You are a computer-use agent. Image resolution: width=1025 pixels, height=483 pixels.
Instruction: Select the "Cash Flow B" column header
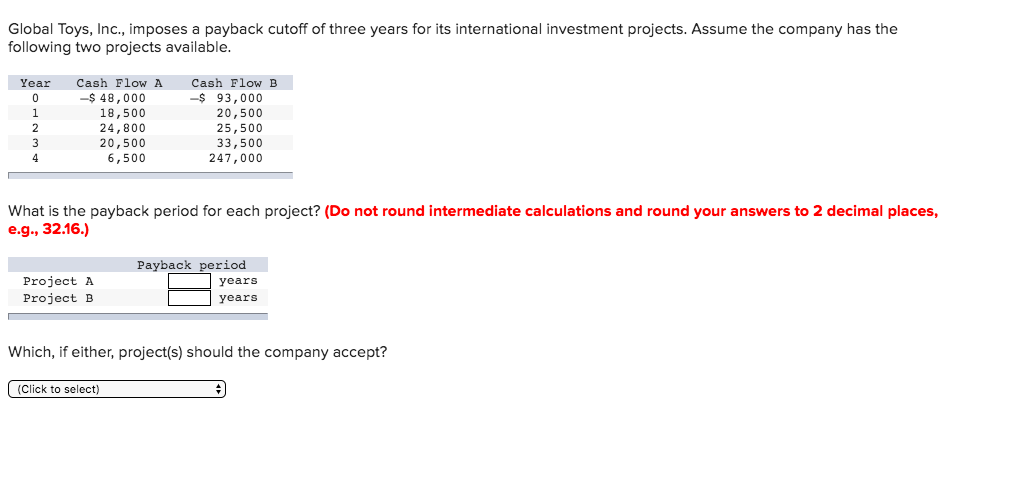pos(234,83)
